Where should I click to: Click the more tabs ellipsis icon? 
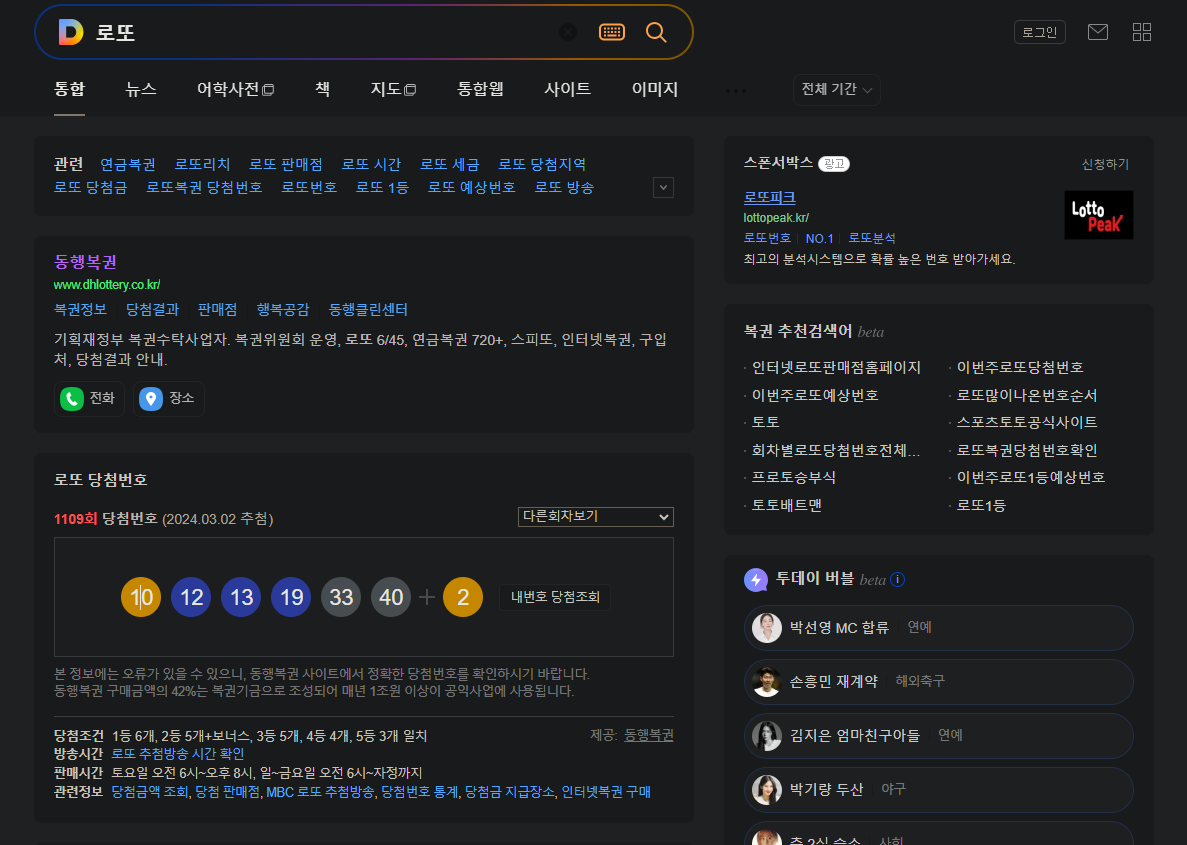click(736, 90)
